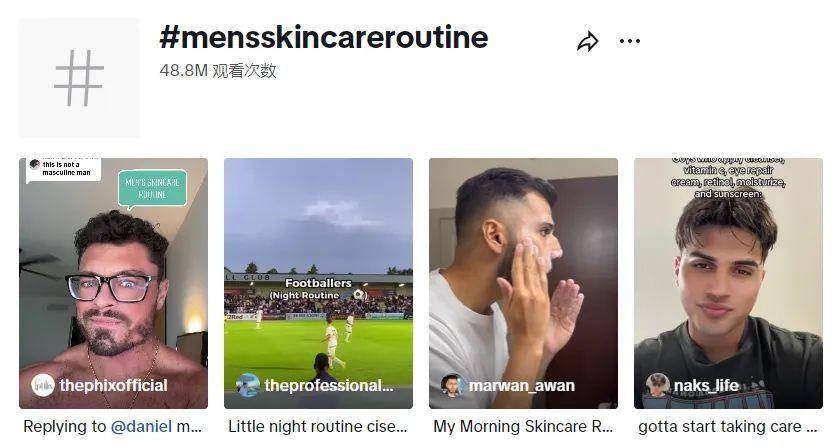Click marwan_awan profile avatar

(452, 386)
